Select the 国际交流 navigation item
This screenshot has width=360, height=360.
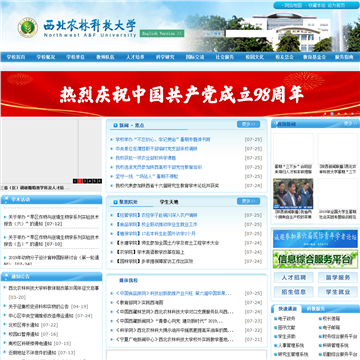195,57
